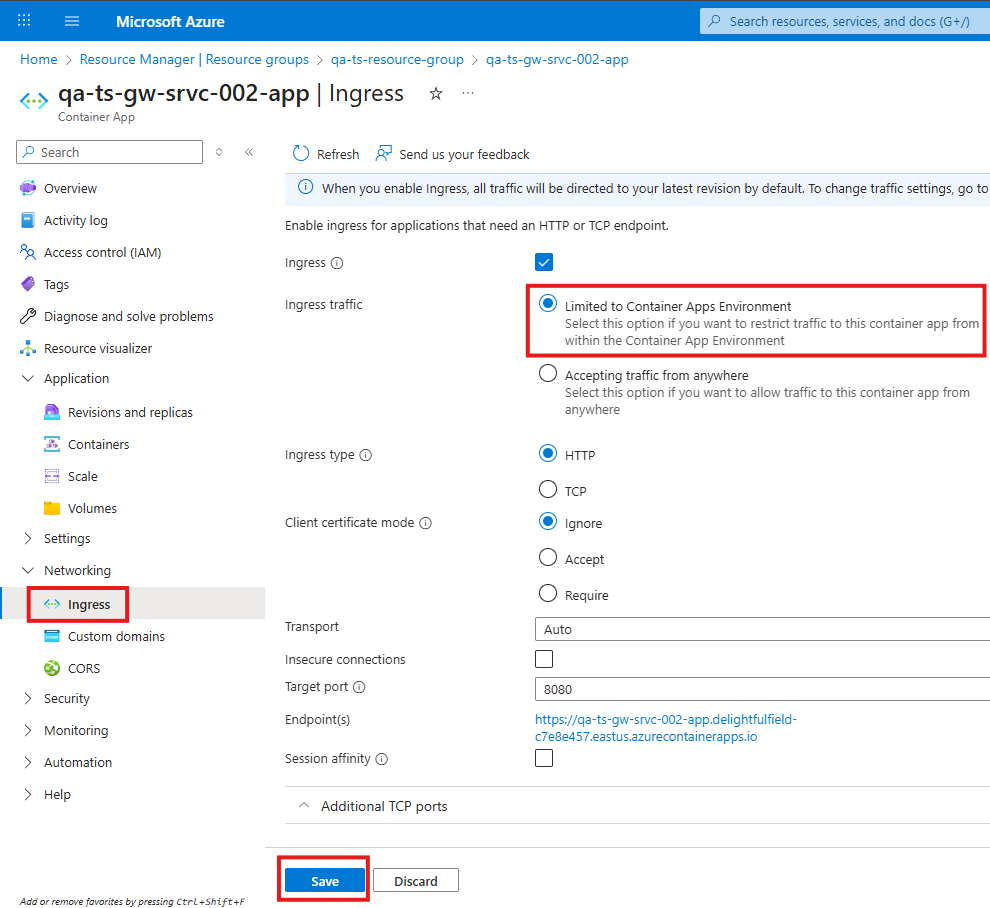Open the ellipsis more options menu
The image size is (990, 908).
(468, 93)
